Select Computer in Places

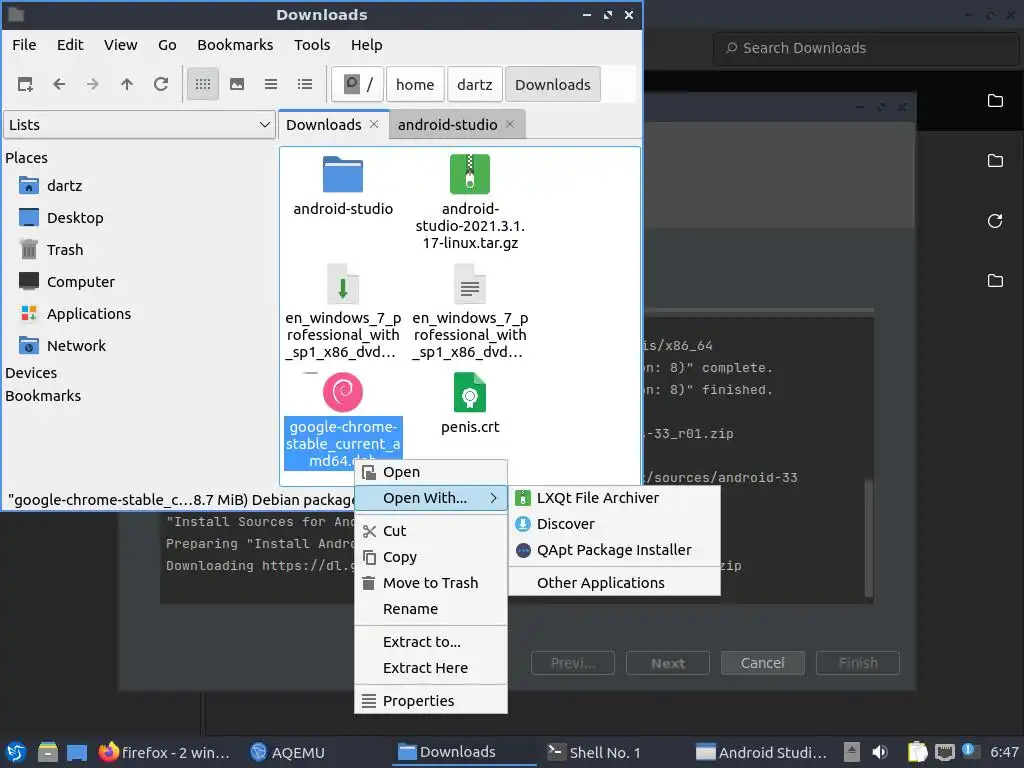click(80, 282)
